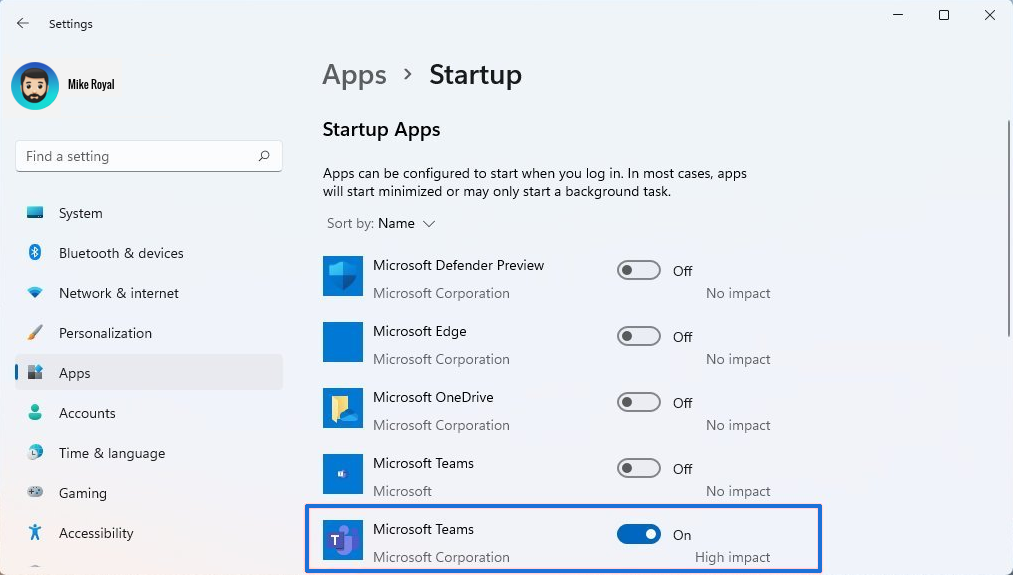Click the Gaming controller icon
The image size is (1013, 575).
[35, 493]
